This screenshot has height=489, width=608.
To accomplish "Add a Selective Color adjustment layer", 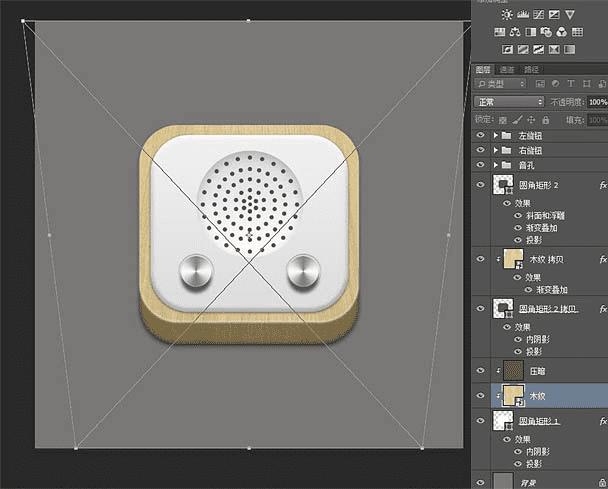I will pyautogui.click(x=554, y=49).
